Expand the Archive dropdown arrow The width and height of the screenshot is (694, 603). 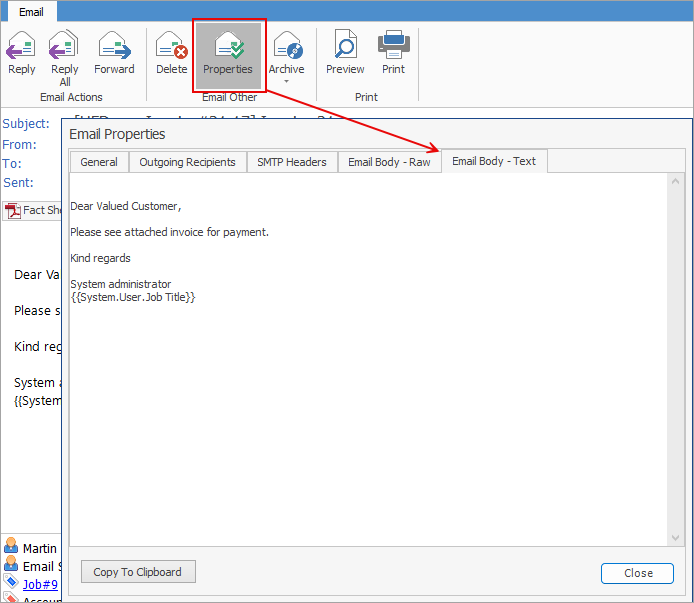coord(286,81)
